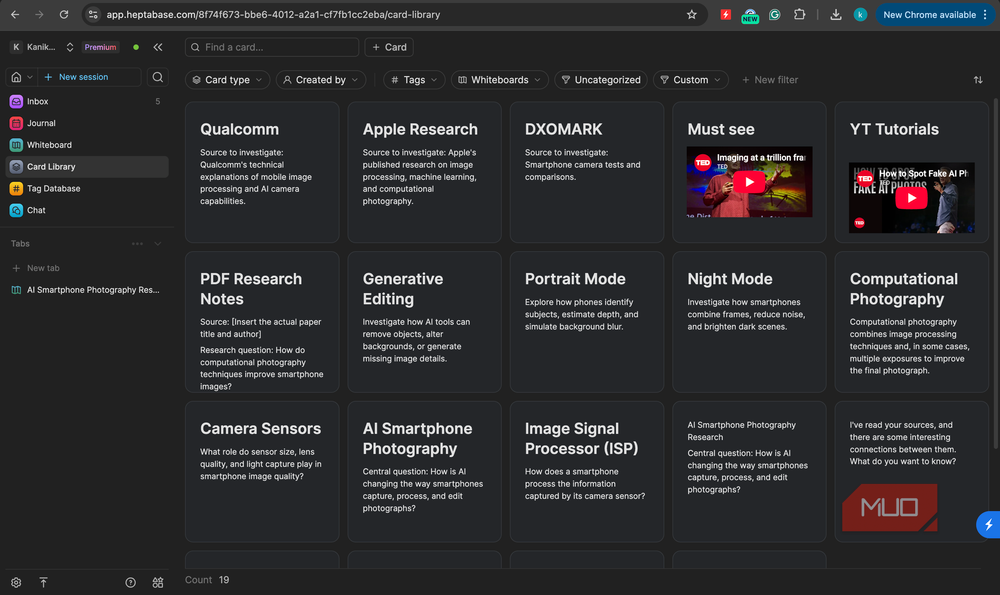Open the apps grid icon at sidebar bottom
The height and width of the screenshot is (595, 1000).
[x=158, y=582]
